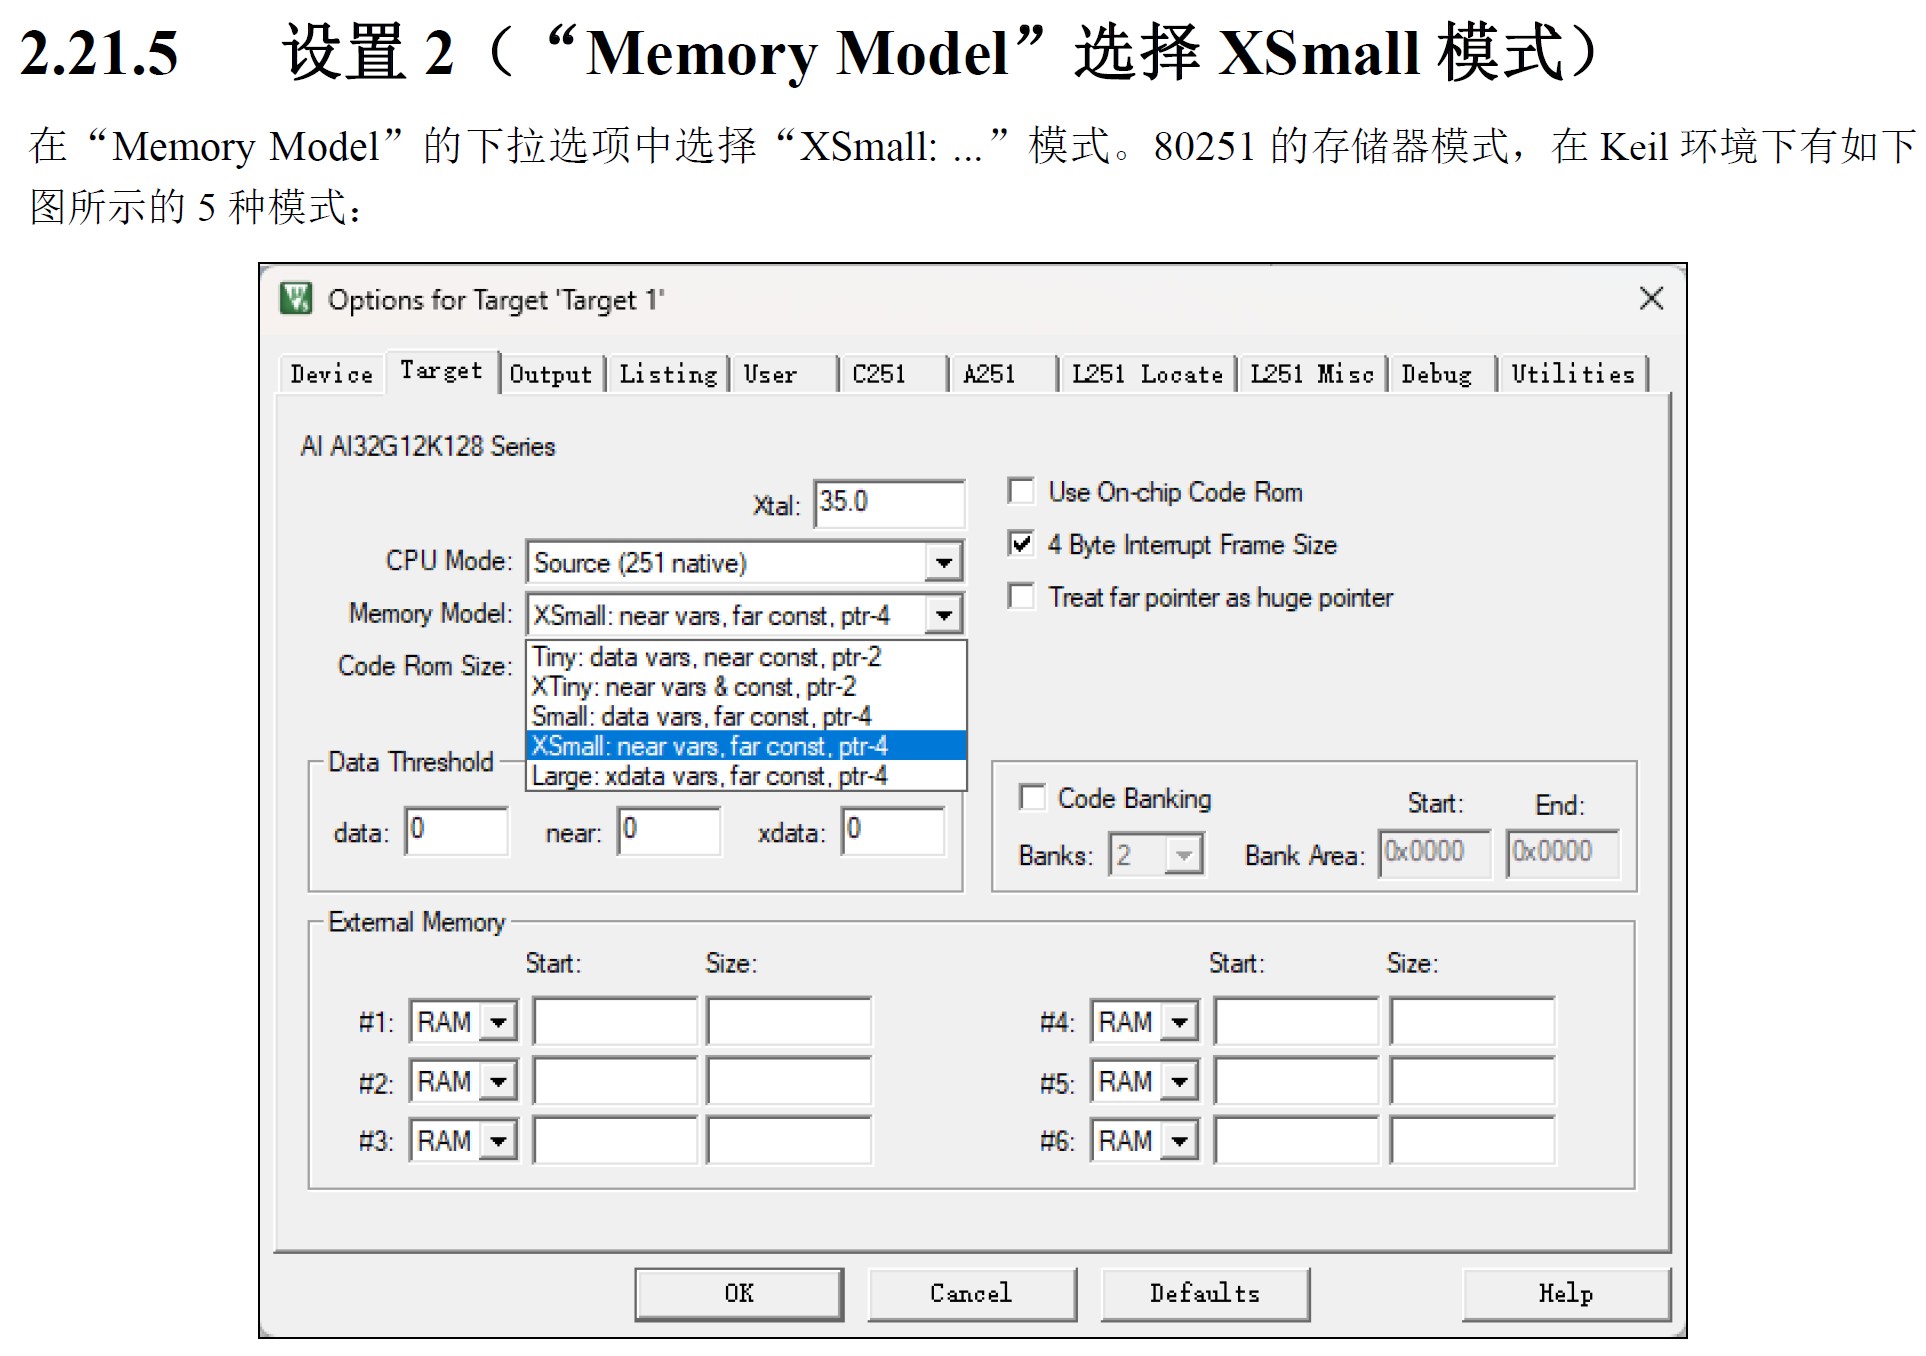Open External Memory #5 RAM type dropdown

(x=1179, y=1081)
